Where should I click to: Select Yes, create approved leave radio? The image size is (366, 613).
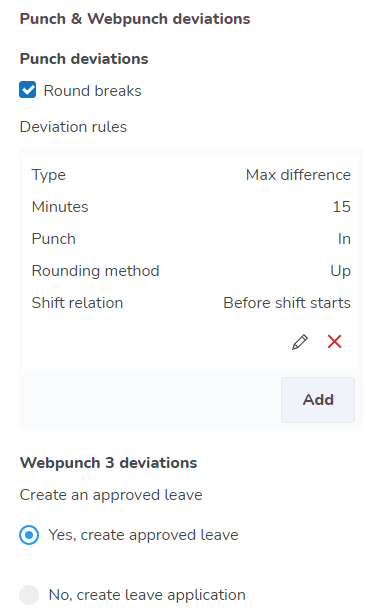(29, 535)
